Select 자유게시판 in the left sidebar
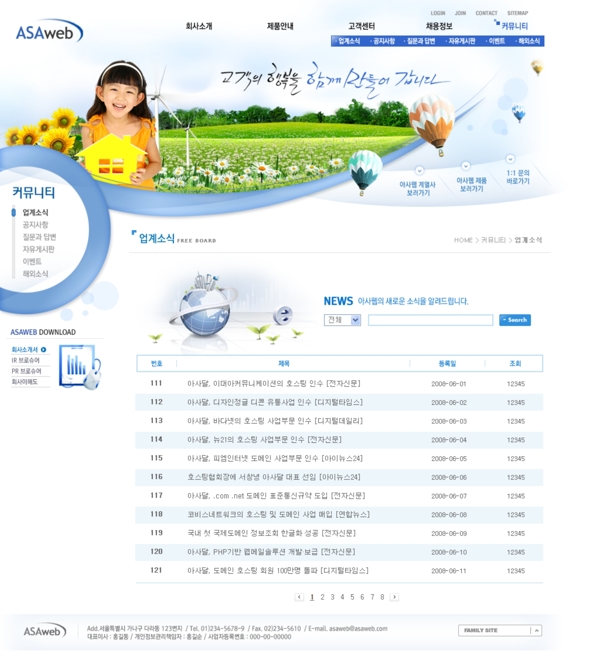The height and width of the screenshot is (659, 600). pos(38,249)
